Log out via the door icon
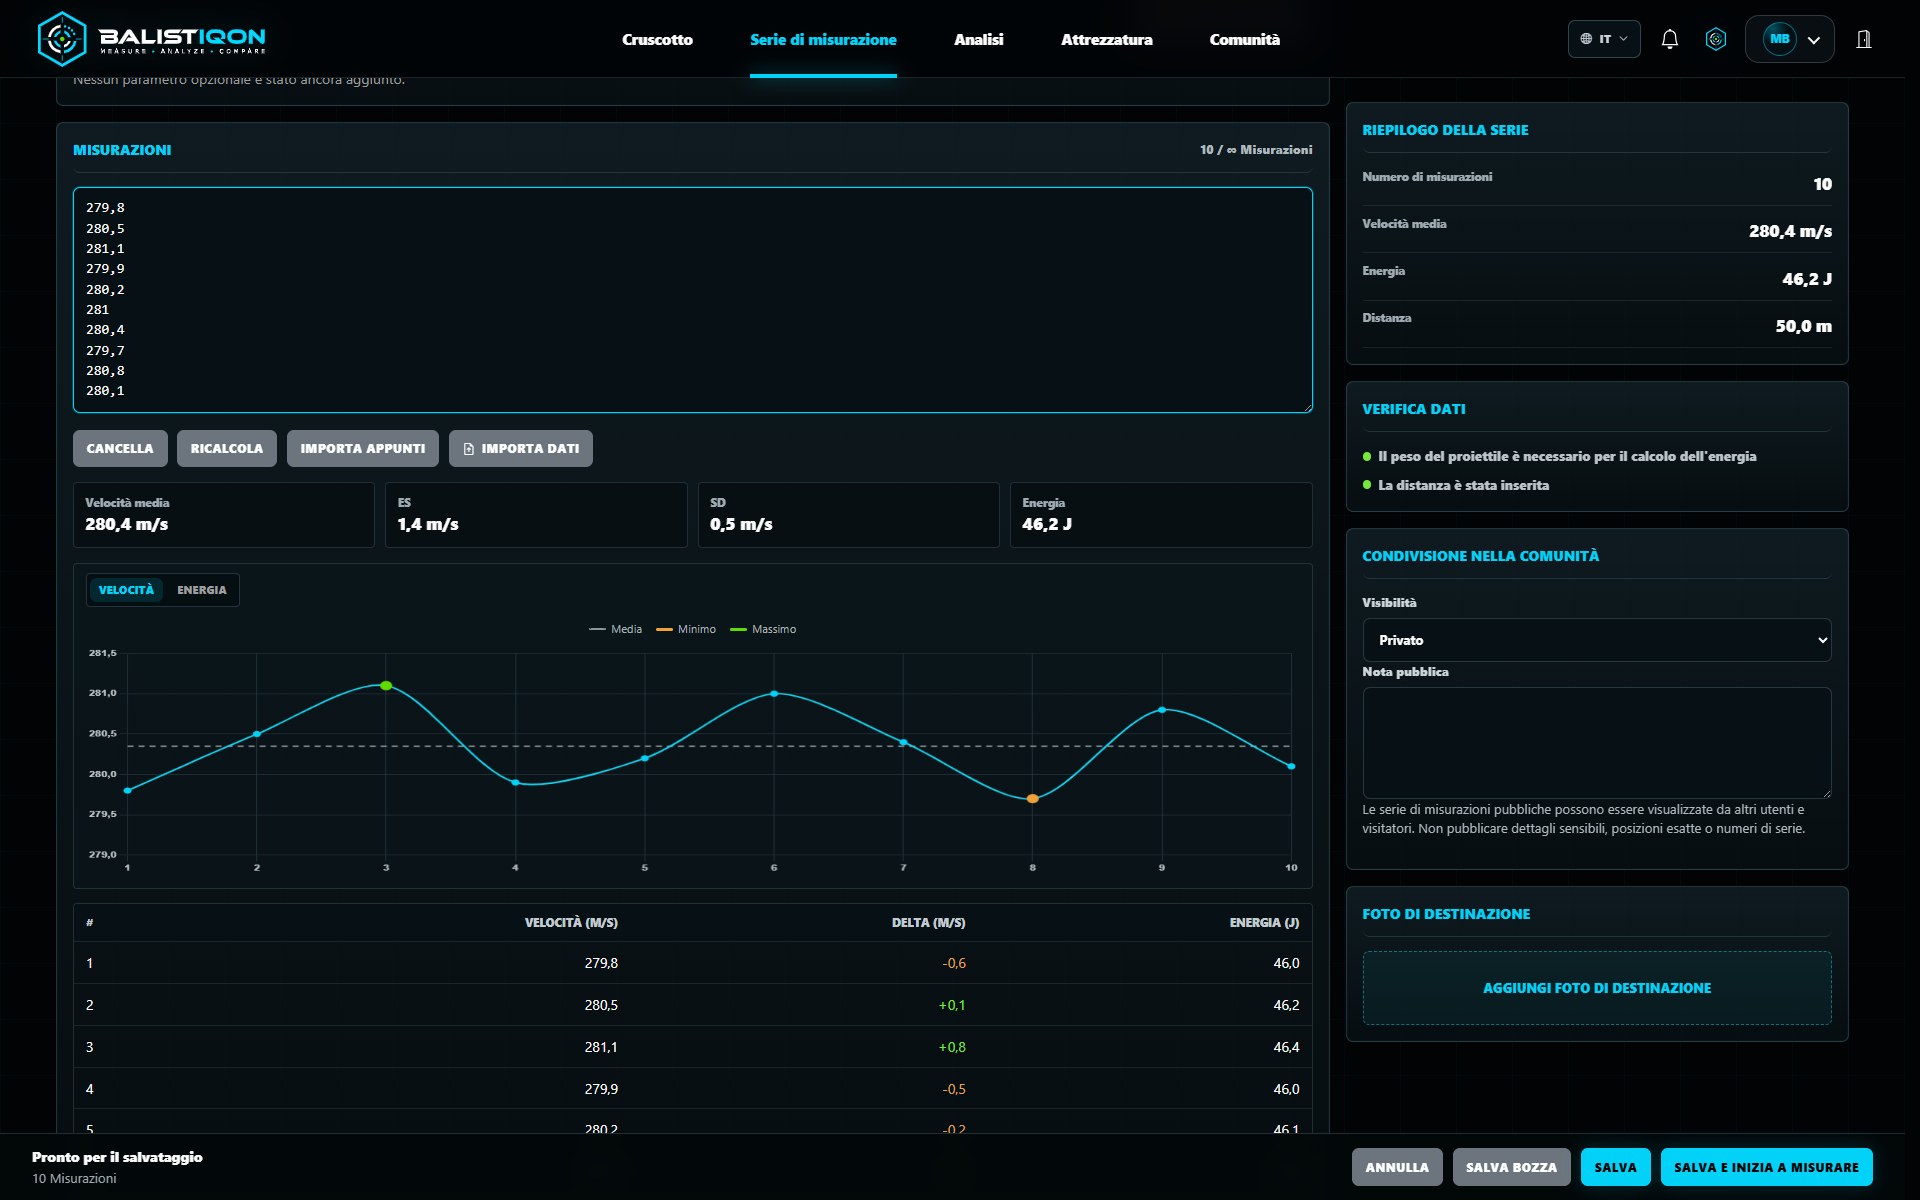The height and width of the screenshot is (1200, 1920). (x=1864, y=39)
